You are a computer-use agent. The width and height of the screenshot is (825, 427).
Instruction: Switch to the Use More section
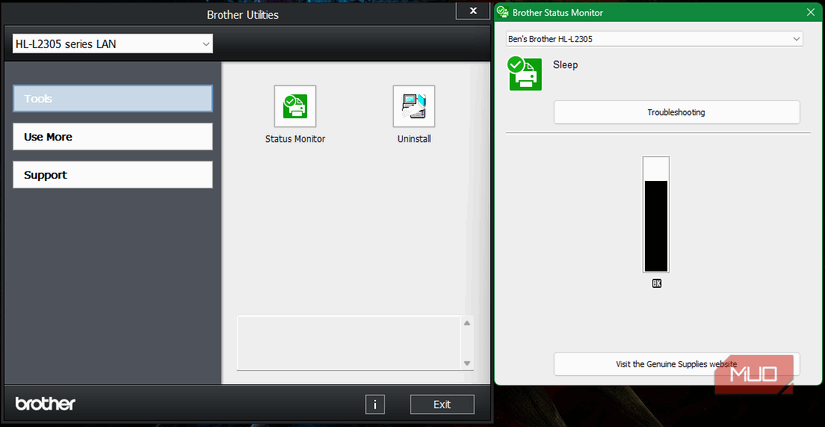pos(113,137)
